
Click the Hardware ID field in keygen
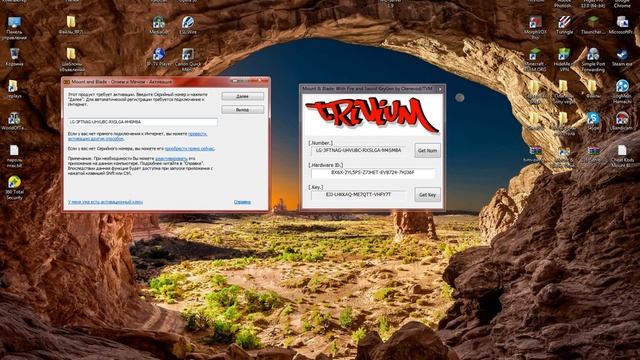coord(372,173)
